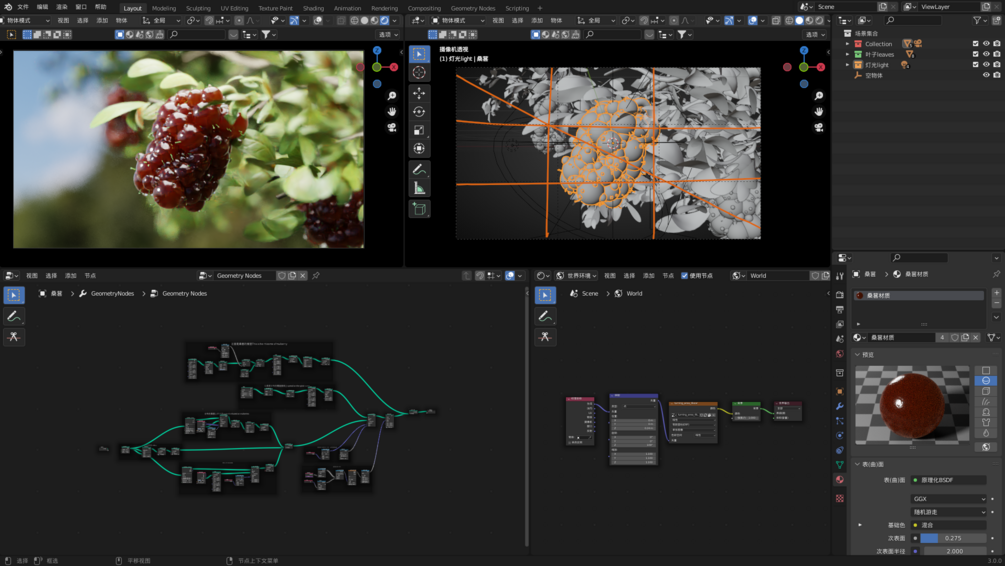
Task: Select Annotate tool in Geometry Nodes editor
Action: (x=13, y=316)
